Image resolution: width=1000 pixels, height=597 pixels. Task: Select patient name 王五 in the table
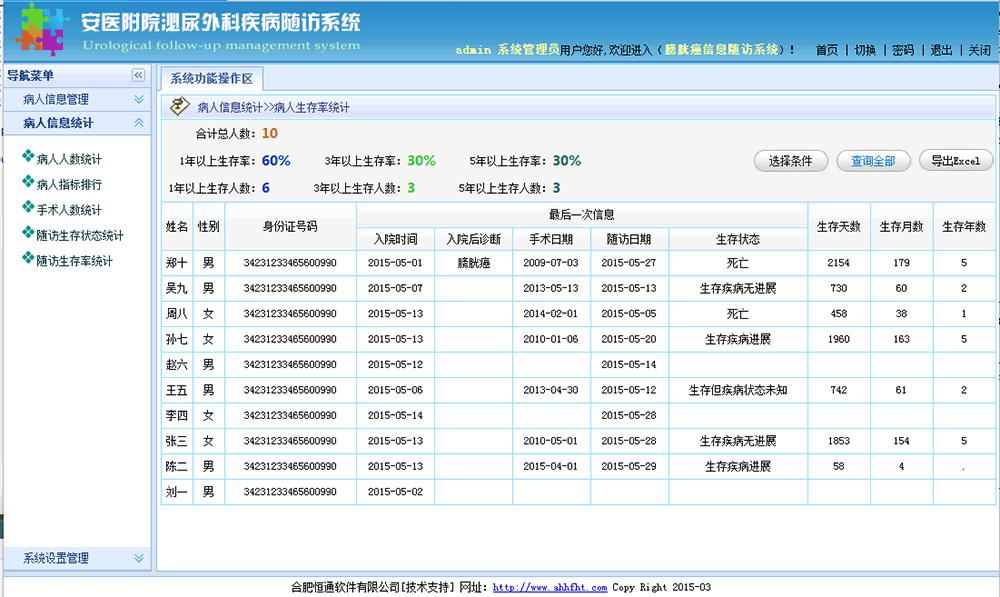tap(177, 390)
